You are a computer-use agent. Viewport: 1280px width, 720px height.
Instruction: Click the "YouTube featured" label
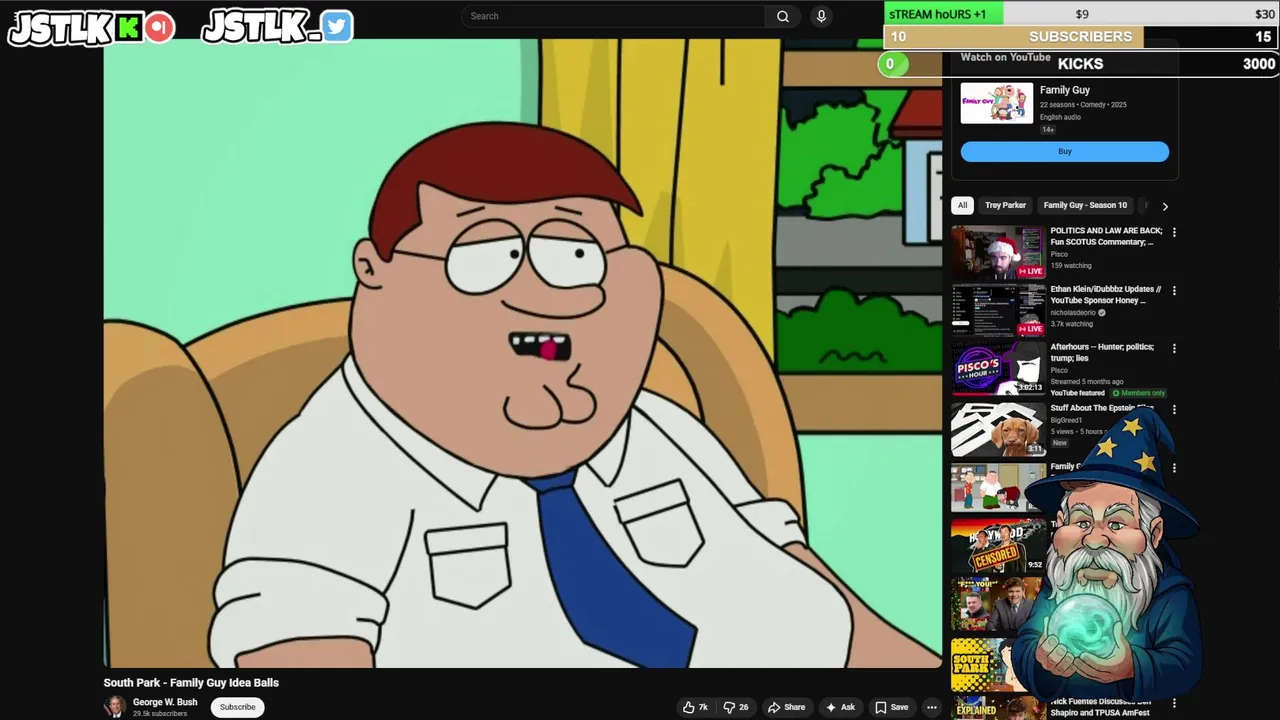pyautogui.click(x=1077, y=393)
